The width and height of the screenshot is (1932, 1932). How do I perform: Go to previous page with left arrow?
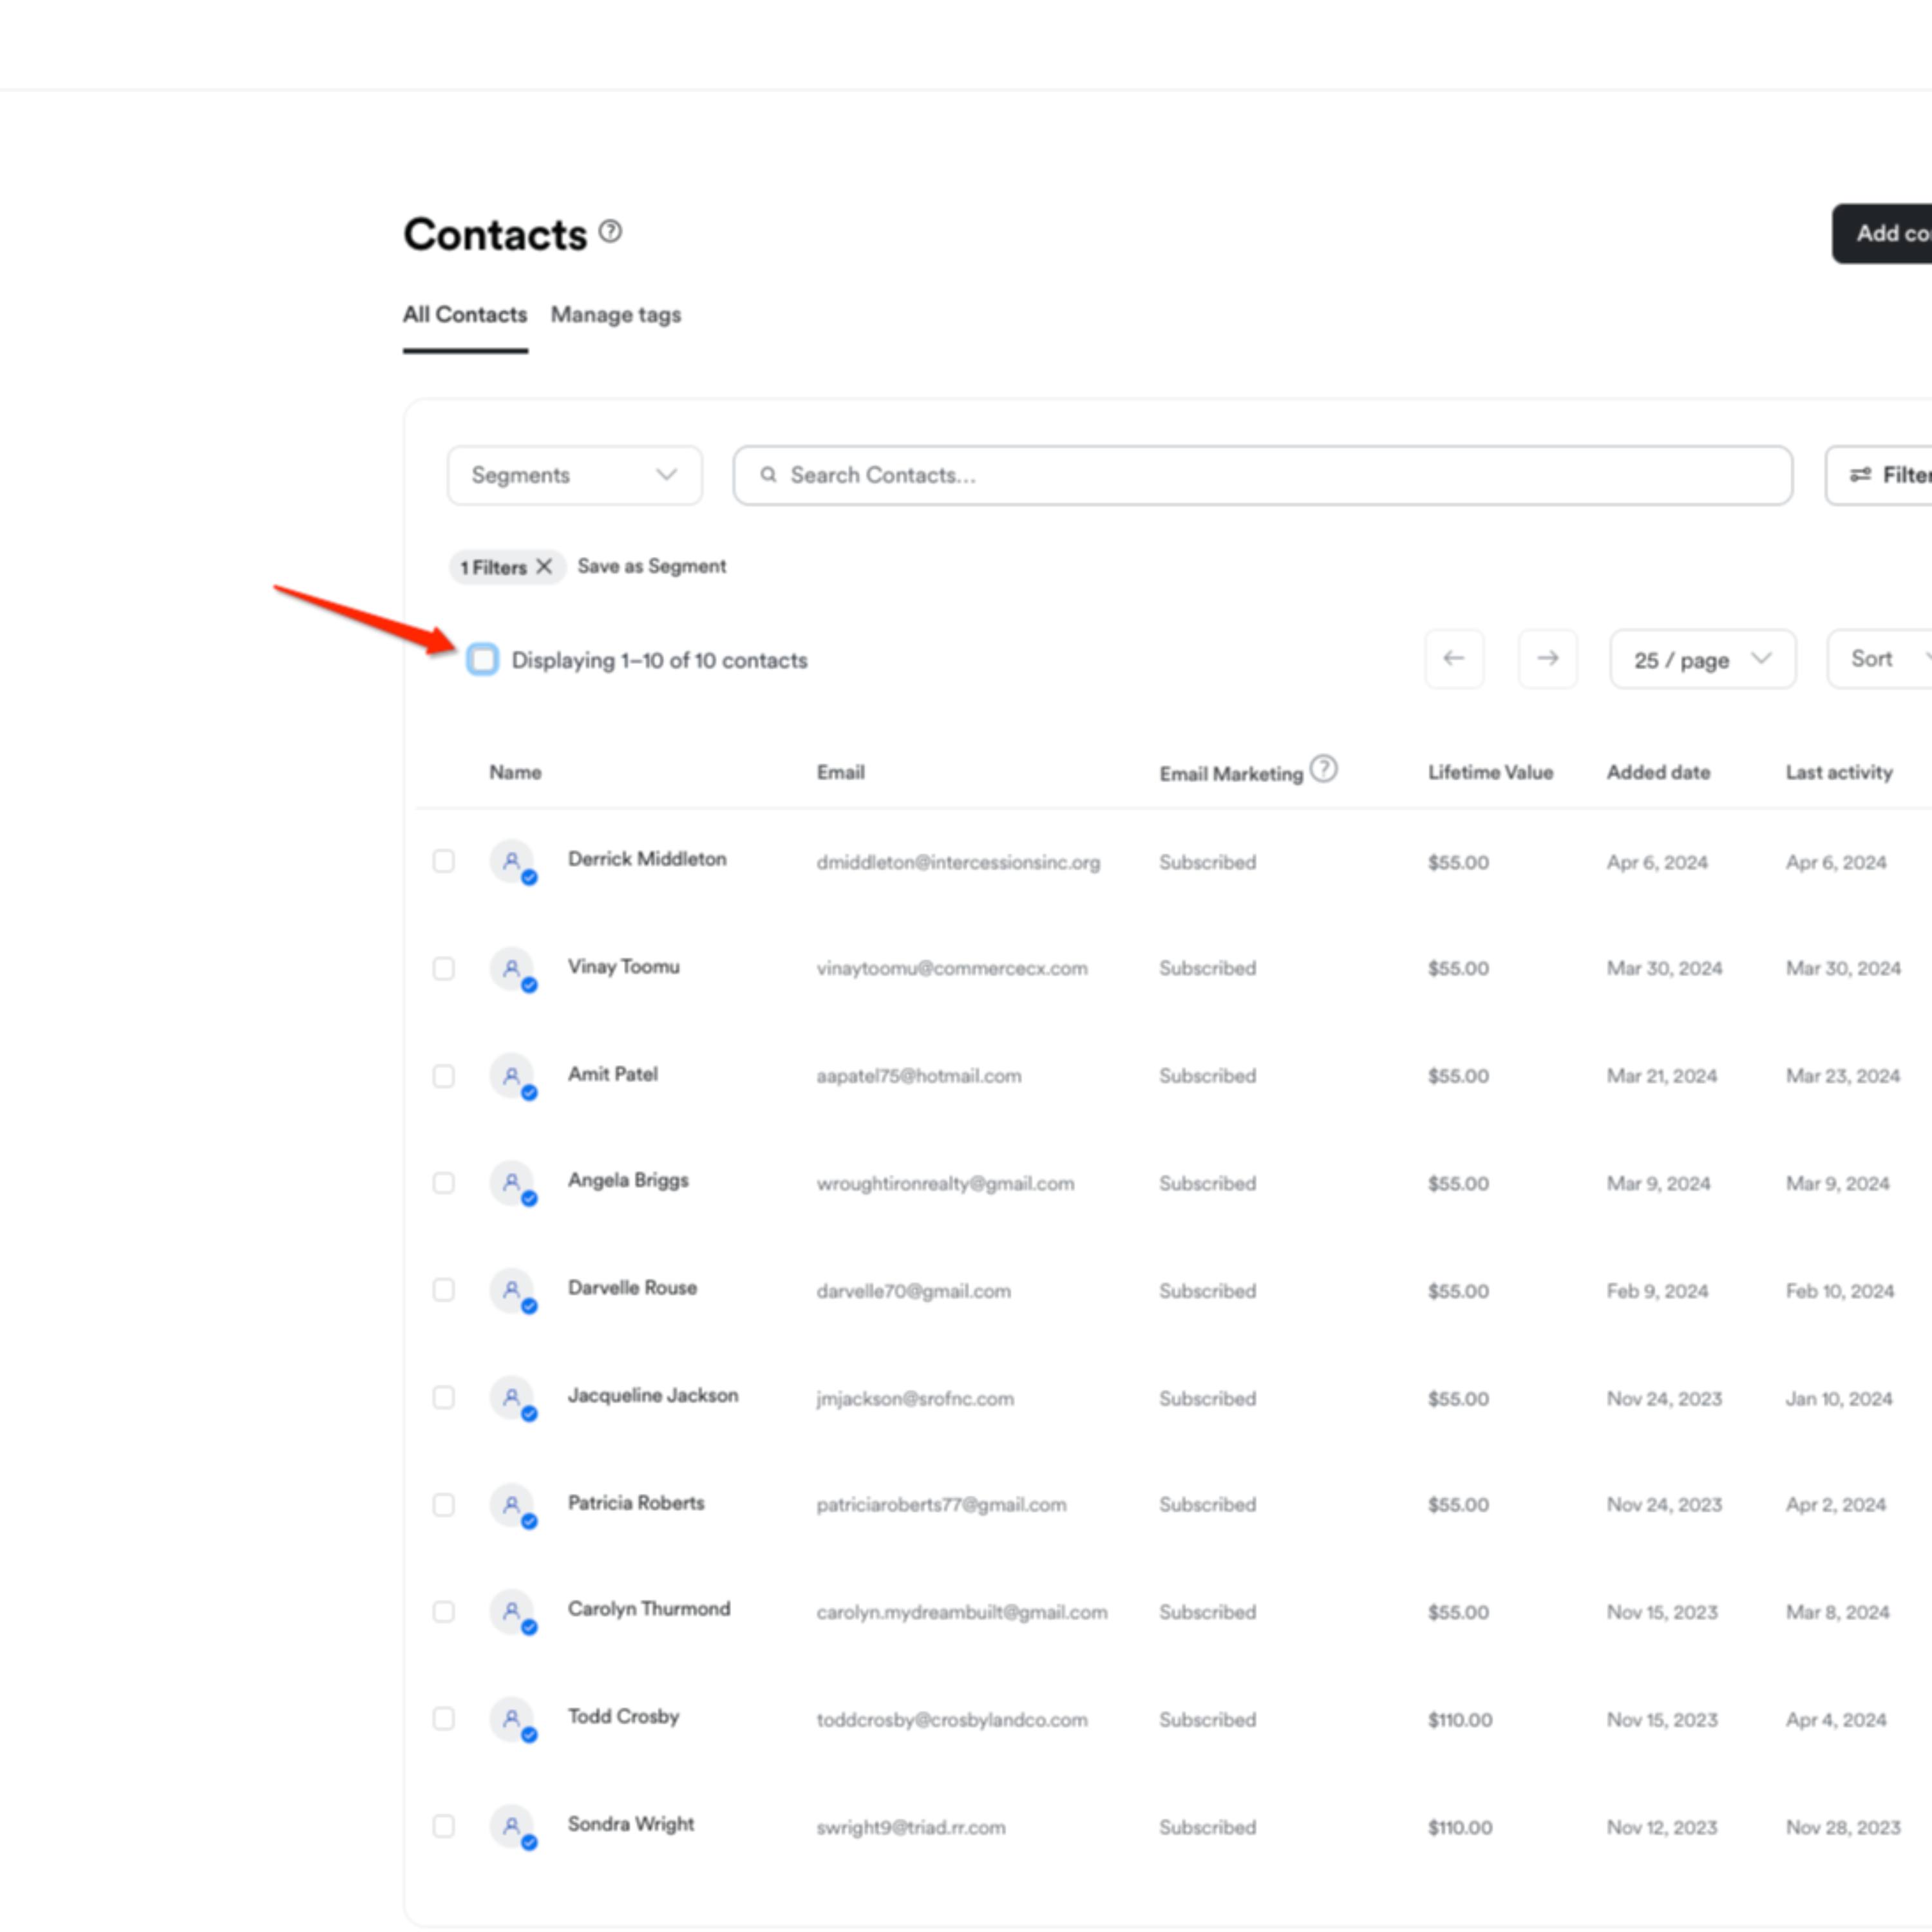pos(1454,658)
